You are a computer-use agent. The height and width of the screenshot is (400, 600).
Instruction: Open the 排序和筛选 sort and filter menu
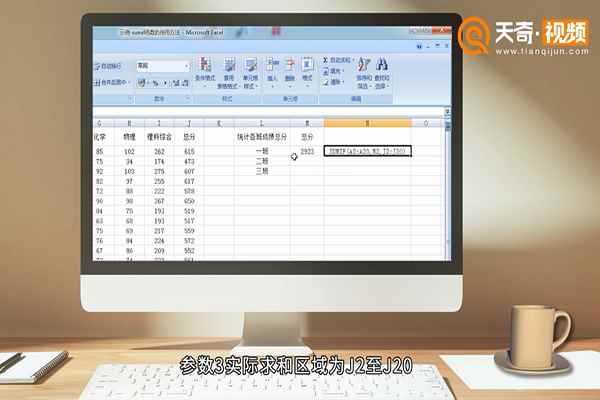coord(364,73)
